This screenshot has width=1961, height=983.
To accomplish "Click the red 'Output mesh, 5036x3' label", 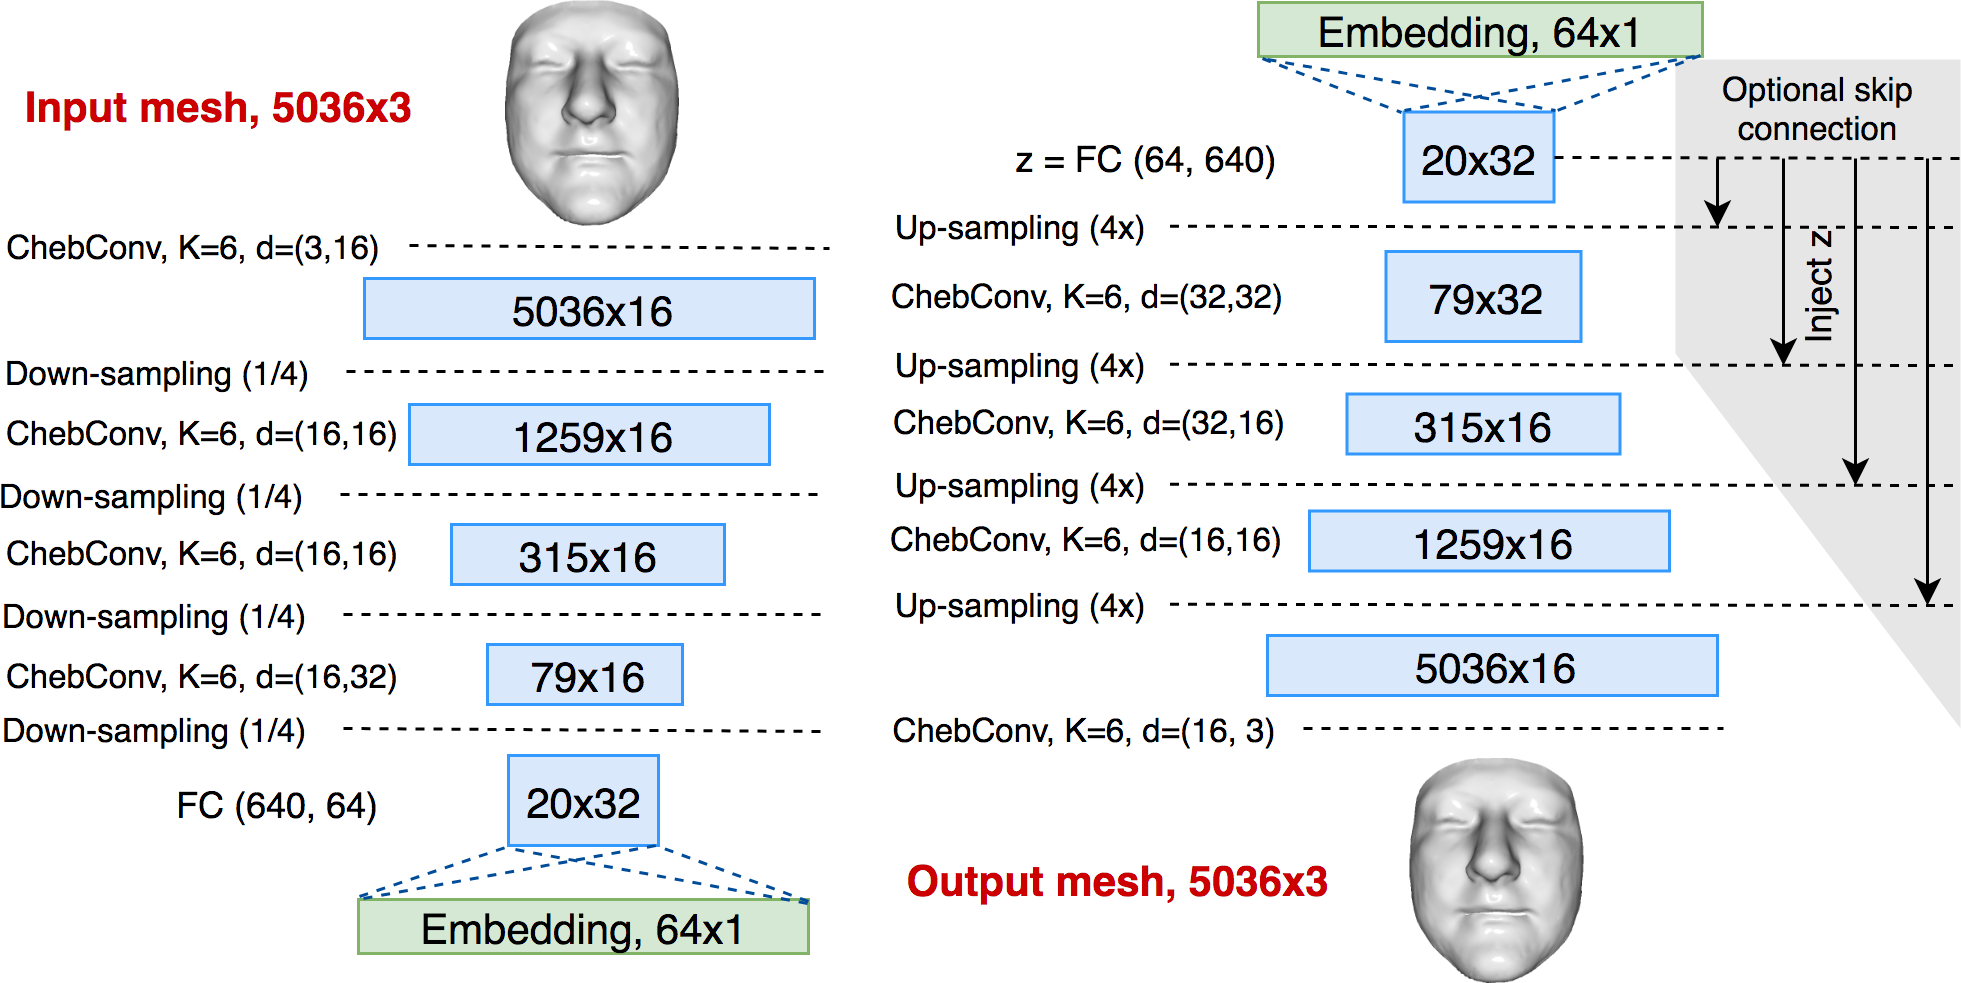I will (1117, 882).
